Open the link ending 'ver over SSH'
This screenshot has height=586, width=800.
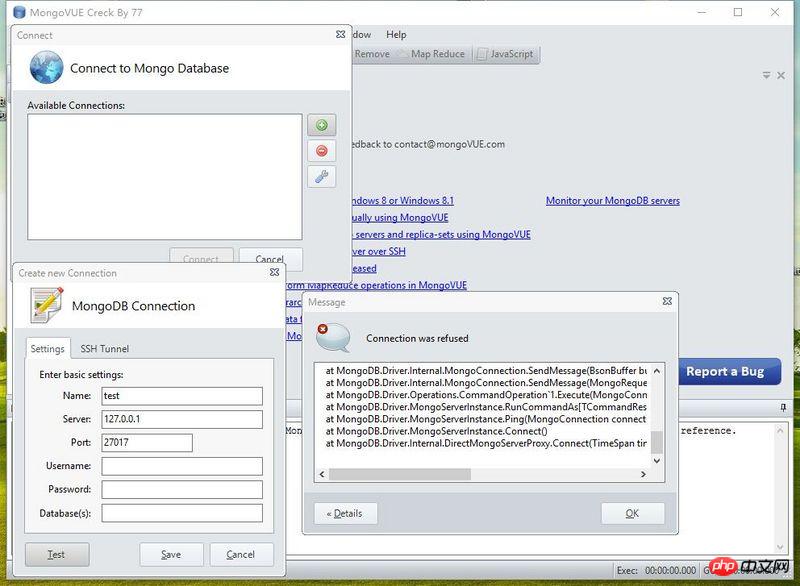coord(379,251)
